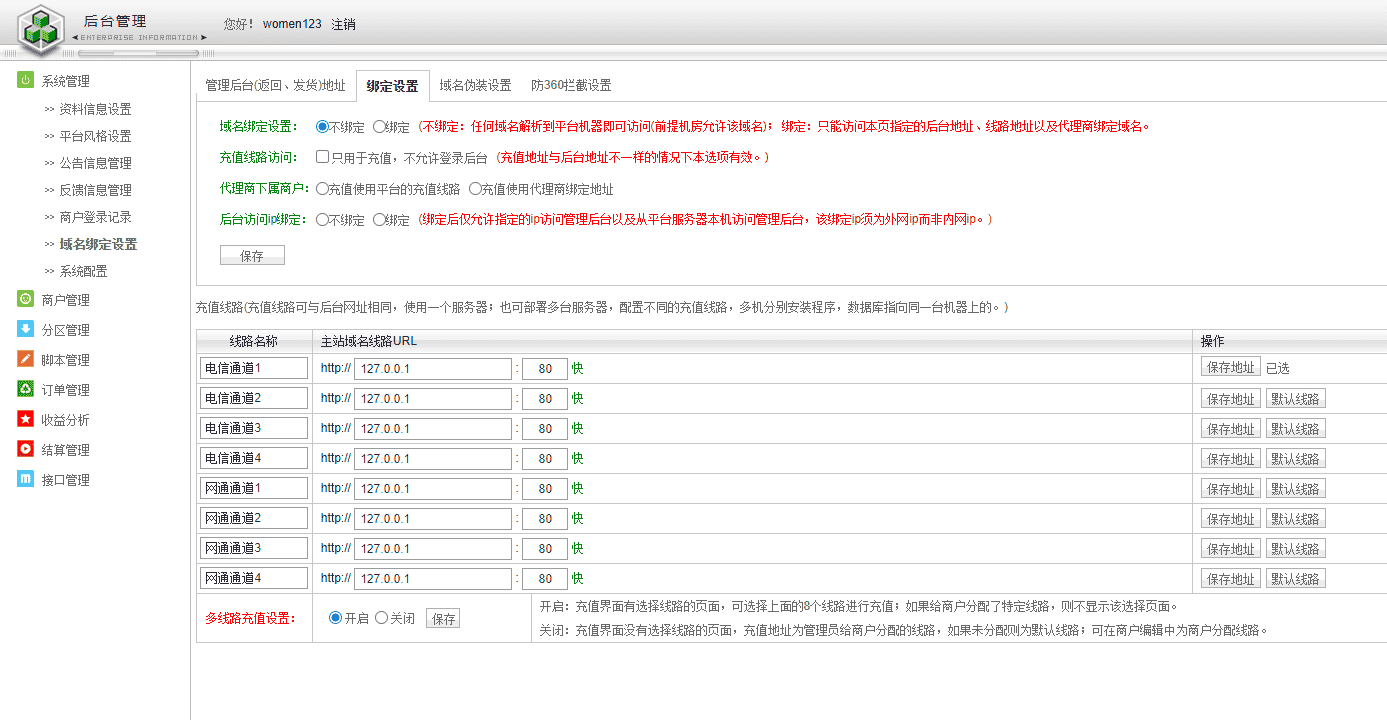Click the red 收益分析 star icon
The image size is (1387, 720).
pos(25,419)
